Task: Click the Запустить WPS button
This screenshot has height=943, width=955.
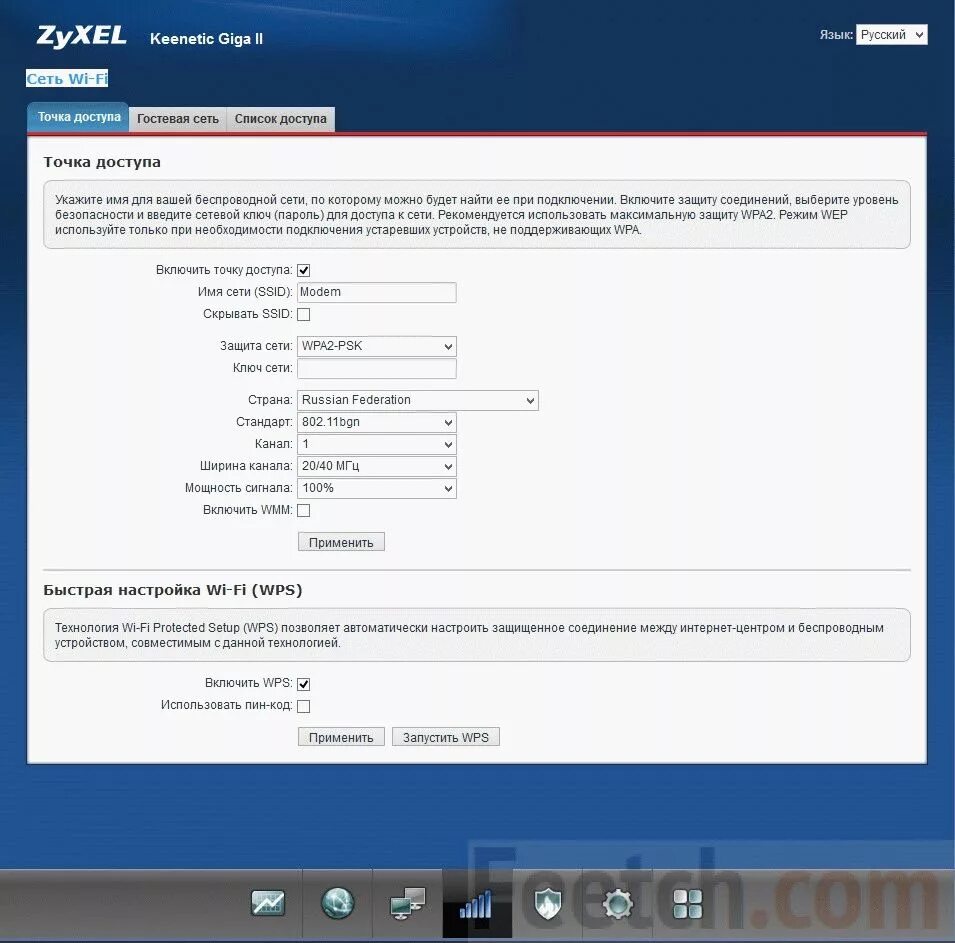Action: pyautogui.click(x=446, y=737)
